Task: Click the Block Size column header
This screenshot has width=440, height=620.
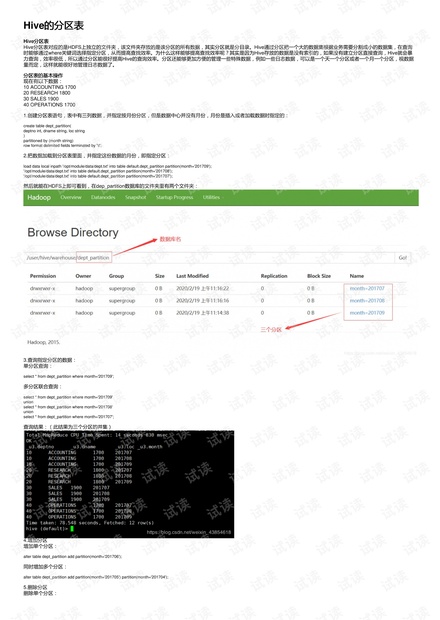Action: 319,276
